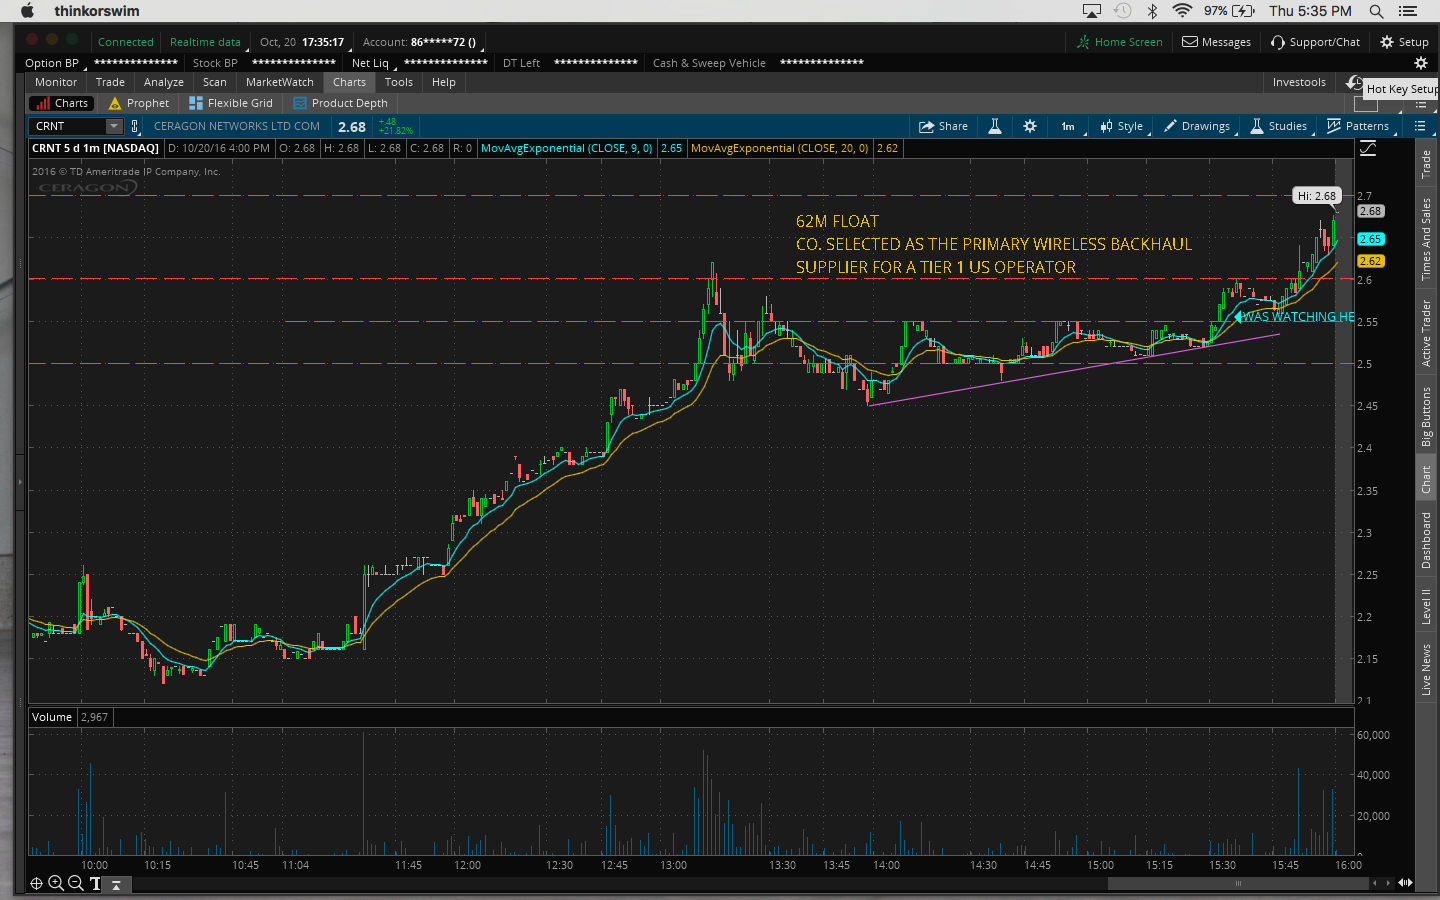Open the 1m timeframe dropdown

(1068, 126)
